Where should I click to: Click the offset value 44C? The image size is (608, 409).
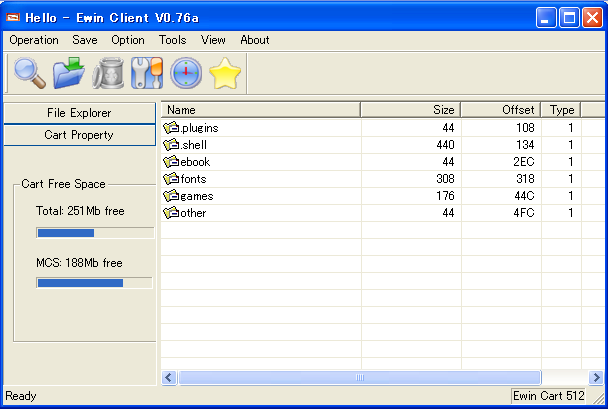pos(524,196)
